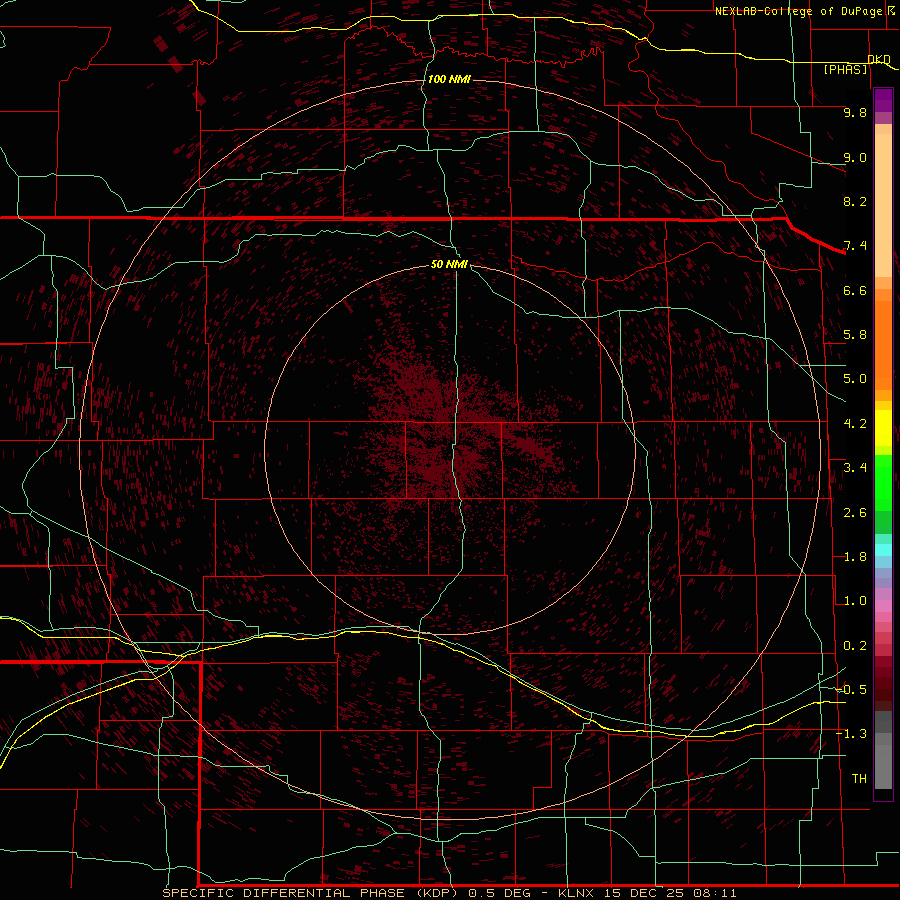Click the TH label on the scale

coord(859,779)
